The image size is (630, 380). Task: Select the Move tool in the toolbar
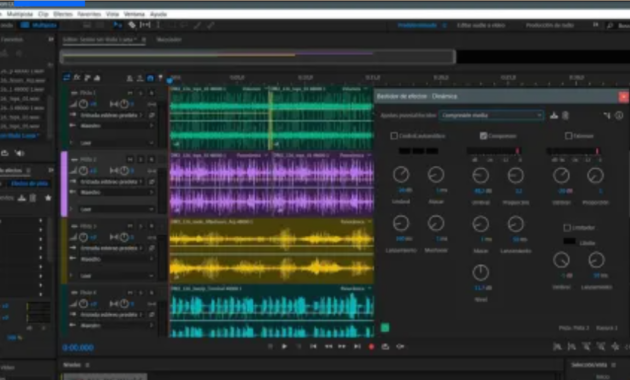tap(117, 25)
